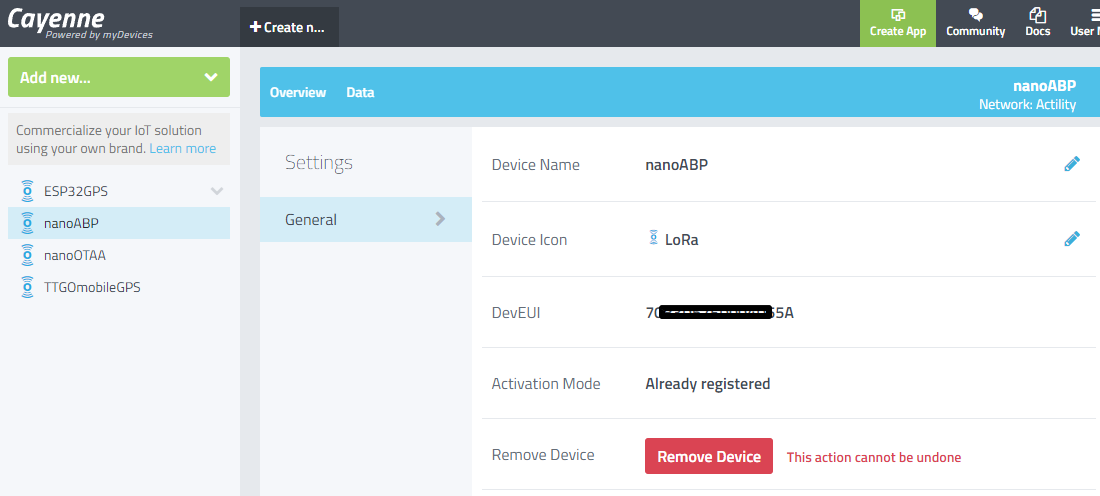This screenshot has height=496, width=1100.
Task: Open the User menu icon
Action: coord(1085,23)
